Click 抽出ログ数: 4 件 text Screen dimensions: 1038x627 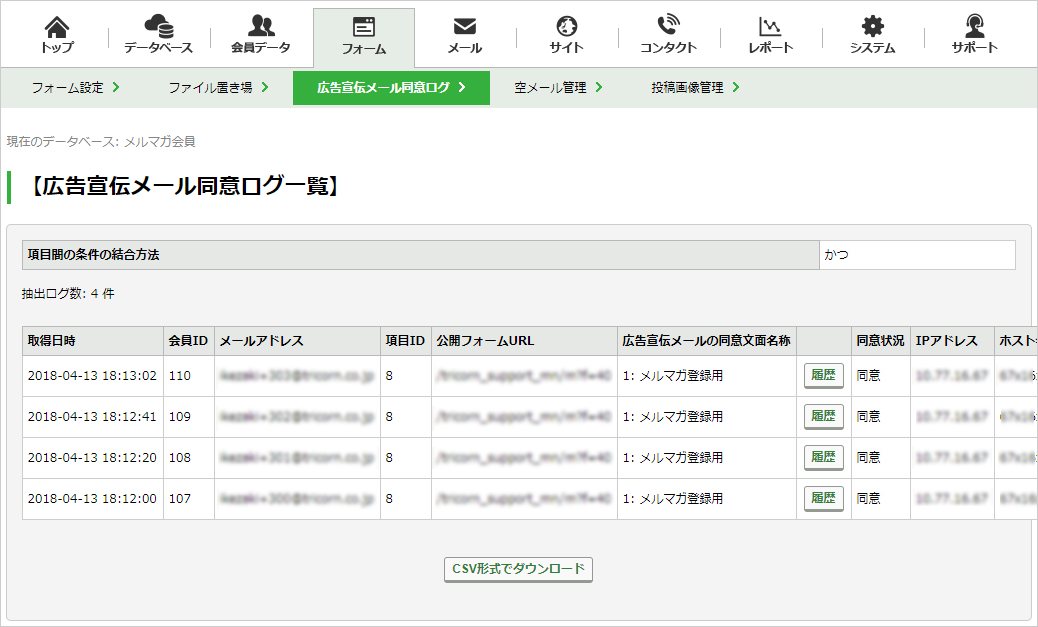click(x=68, y=294)
